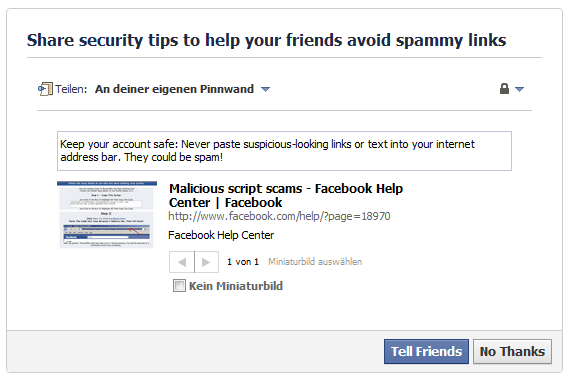Go to the previous thumbnail with left arrow
Screen dimensions: 573x383
pos(182,262)
